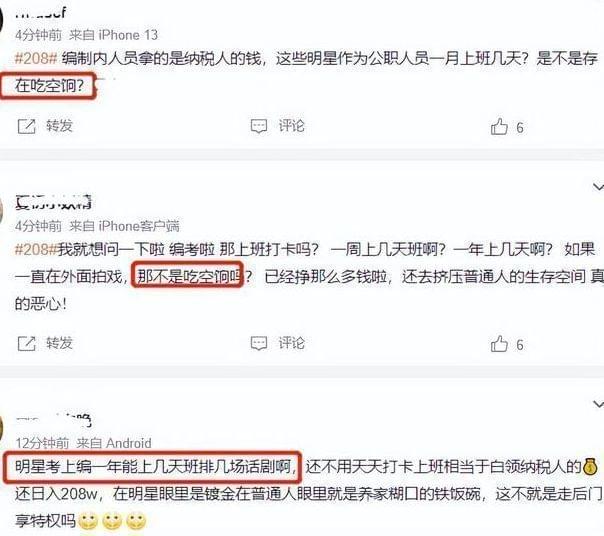Click the highlighted text 那不是吃空饷吗
This screenshot has width=604, height=536.
(188, 275)
